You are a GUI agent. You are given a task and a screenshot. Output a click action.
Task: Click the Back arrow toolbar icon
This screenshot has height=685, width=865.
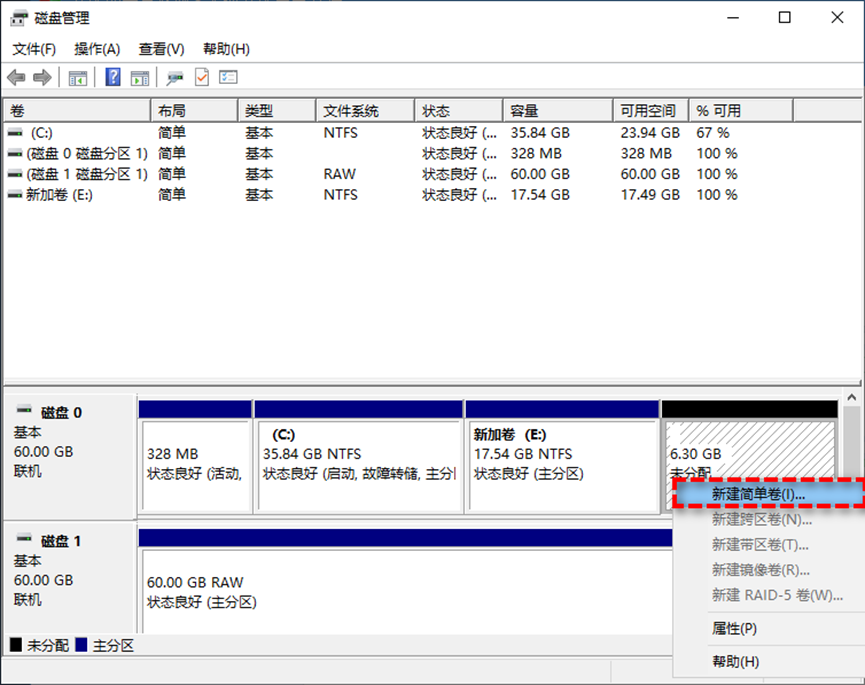(x=17, y=78)
